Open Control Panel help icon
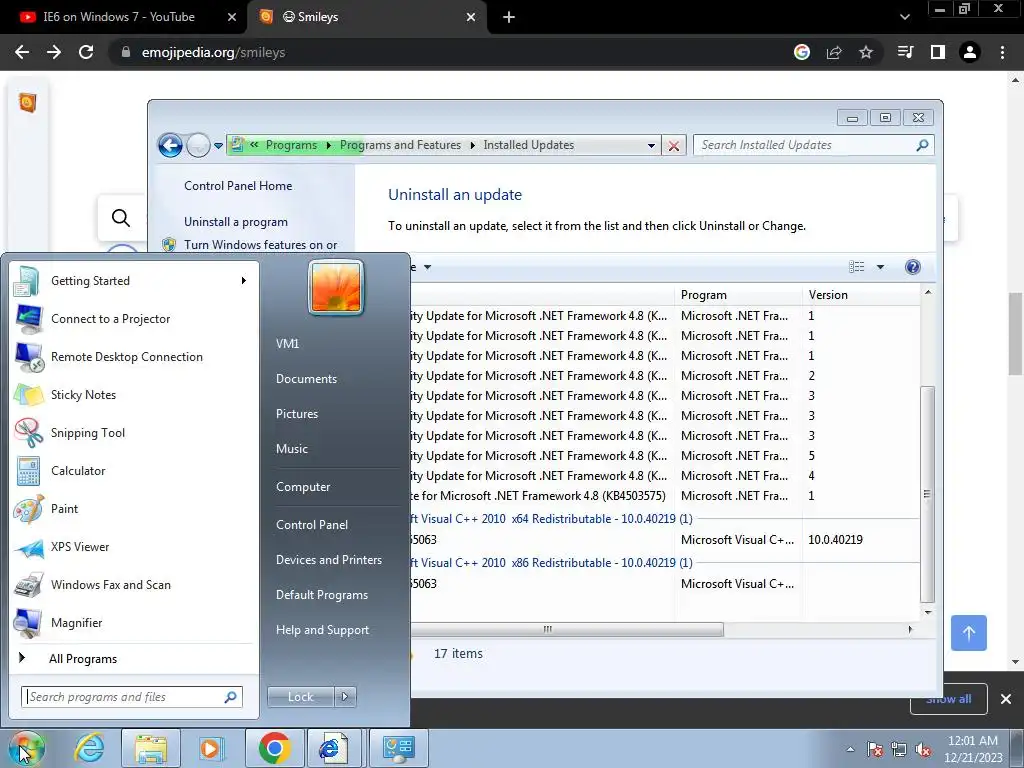 [913, 267]
